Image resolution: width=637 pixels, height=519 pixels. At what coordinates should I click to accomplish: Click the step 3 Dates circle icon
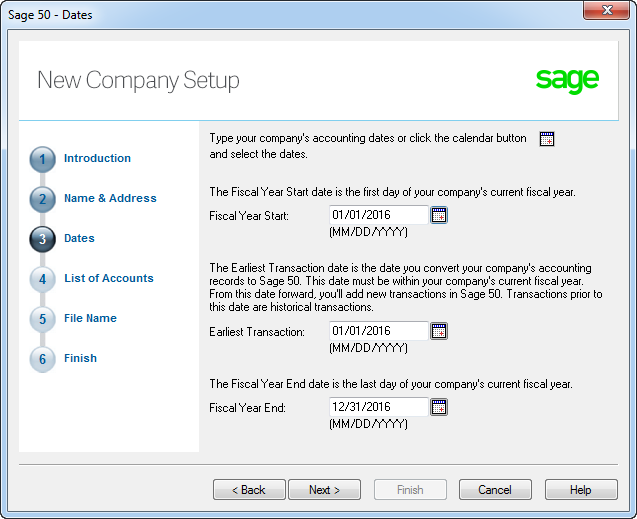click(x=42, y=239)
